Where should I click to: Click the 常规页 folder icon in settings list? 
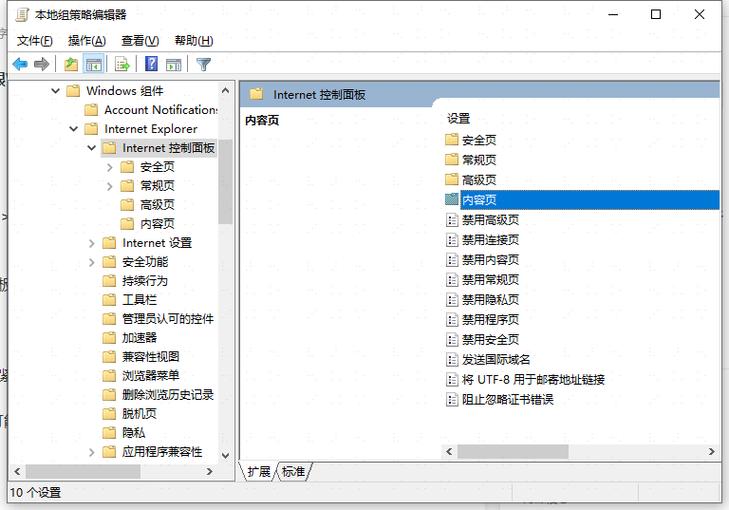[x=451, y=159]
